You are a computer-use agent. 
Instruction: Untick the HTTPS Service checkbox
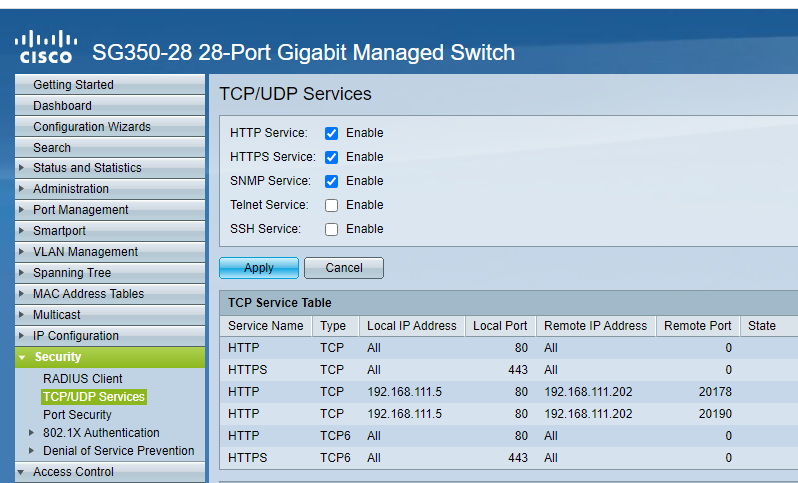tap(331, 157)
